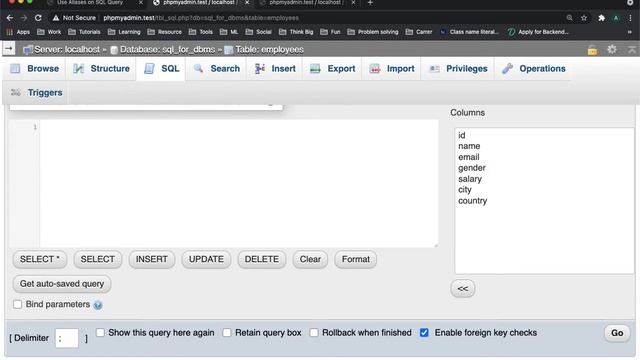Go to the Insert tab
The width and height of the screenshot is (640, 360).
pos(275,69)
